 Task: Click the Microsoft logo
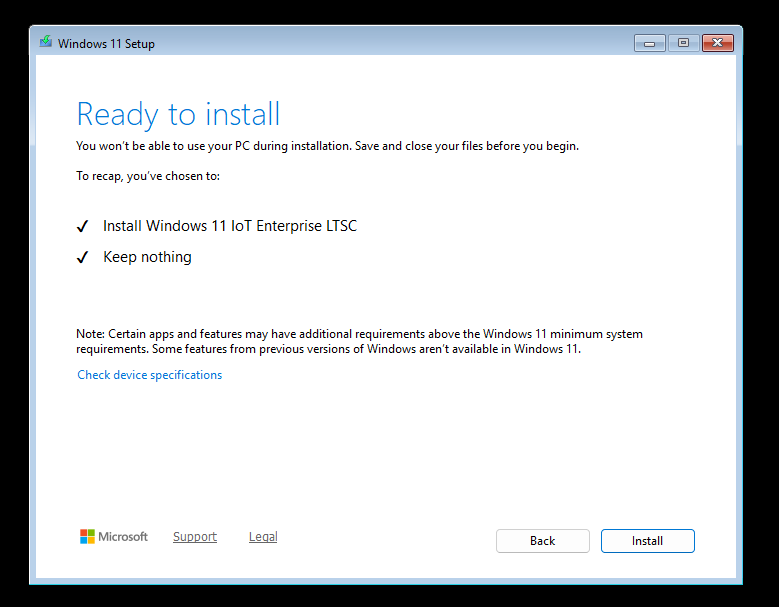[x=114, y=536]
